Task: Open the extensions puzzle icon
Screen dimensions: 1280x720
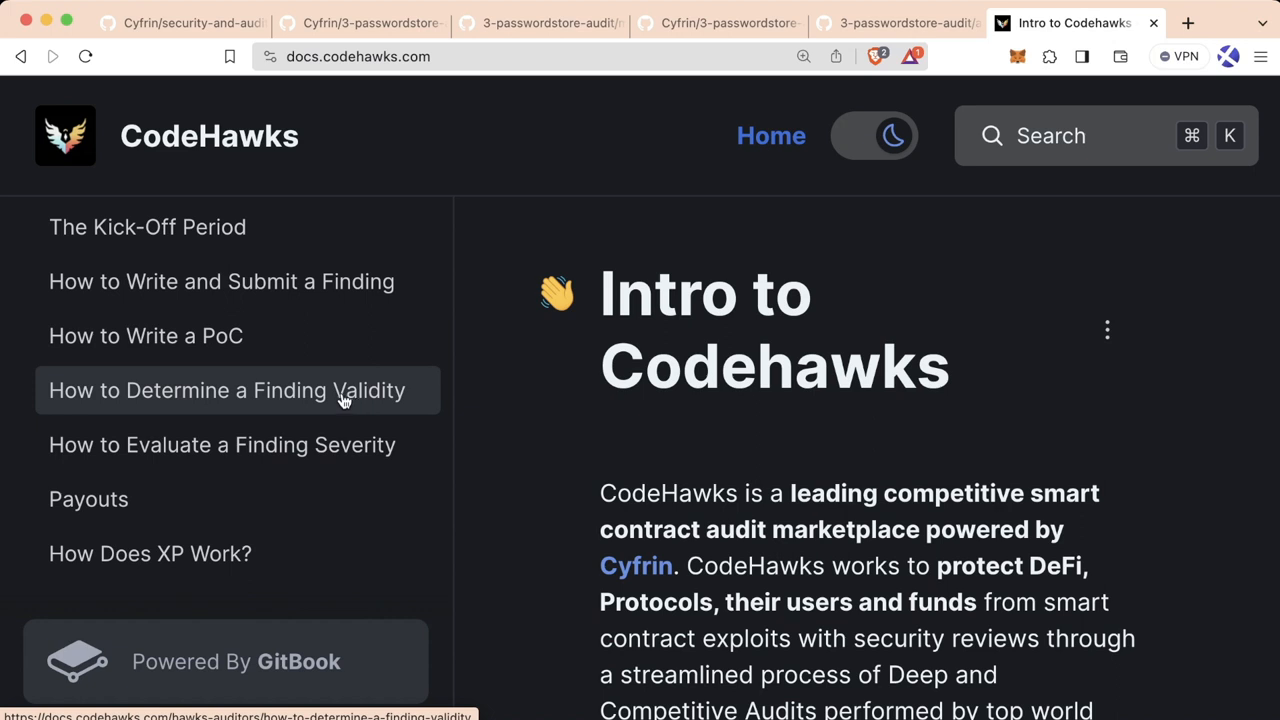Action: click(x=1049, y=57)
